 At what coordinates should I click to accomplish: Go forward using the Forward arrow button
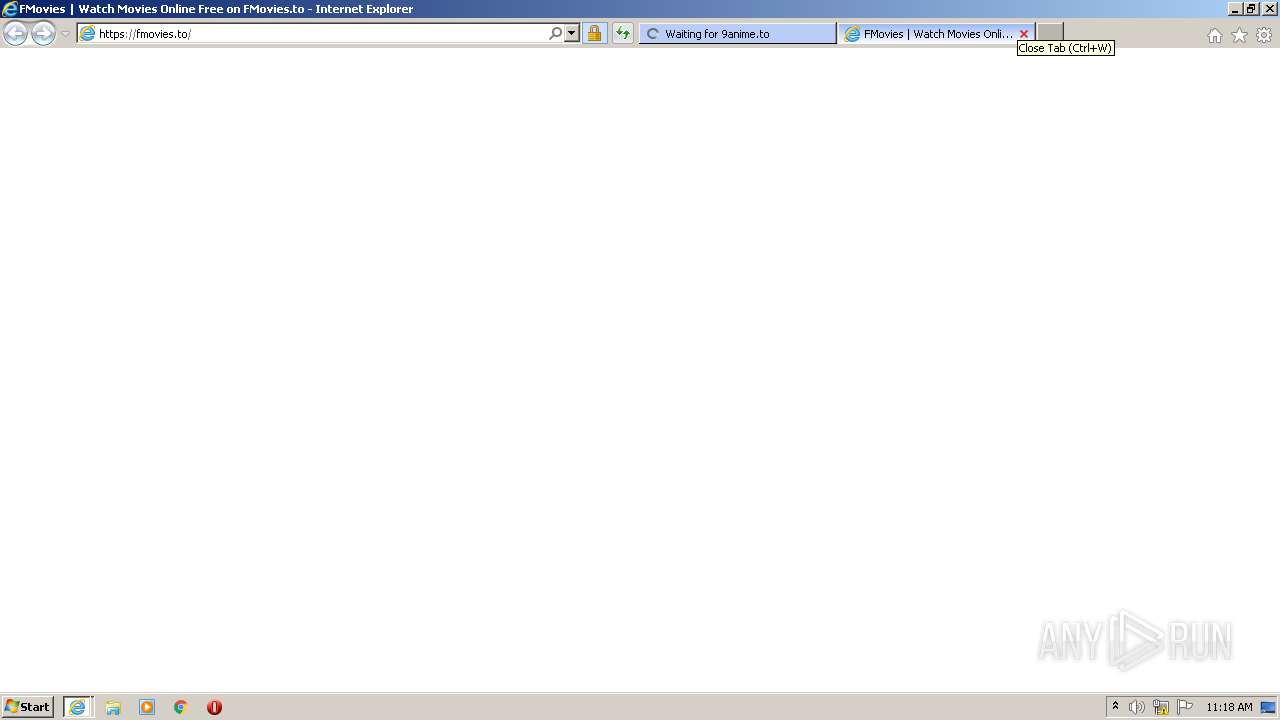coord(43,34)
